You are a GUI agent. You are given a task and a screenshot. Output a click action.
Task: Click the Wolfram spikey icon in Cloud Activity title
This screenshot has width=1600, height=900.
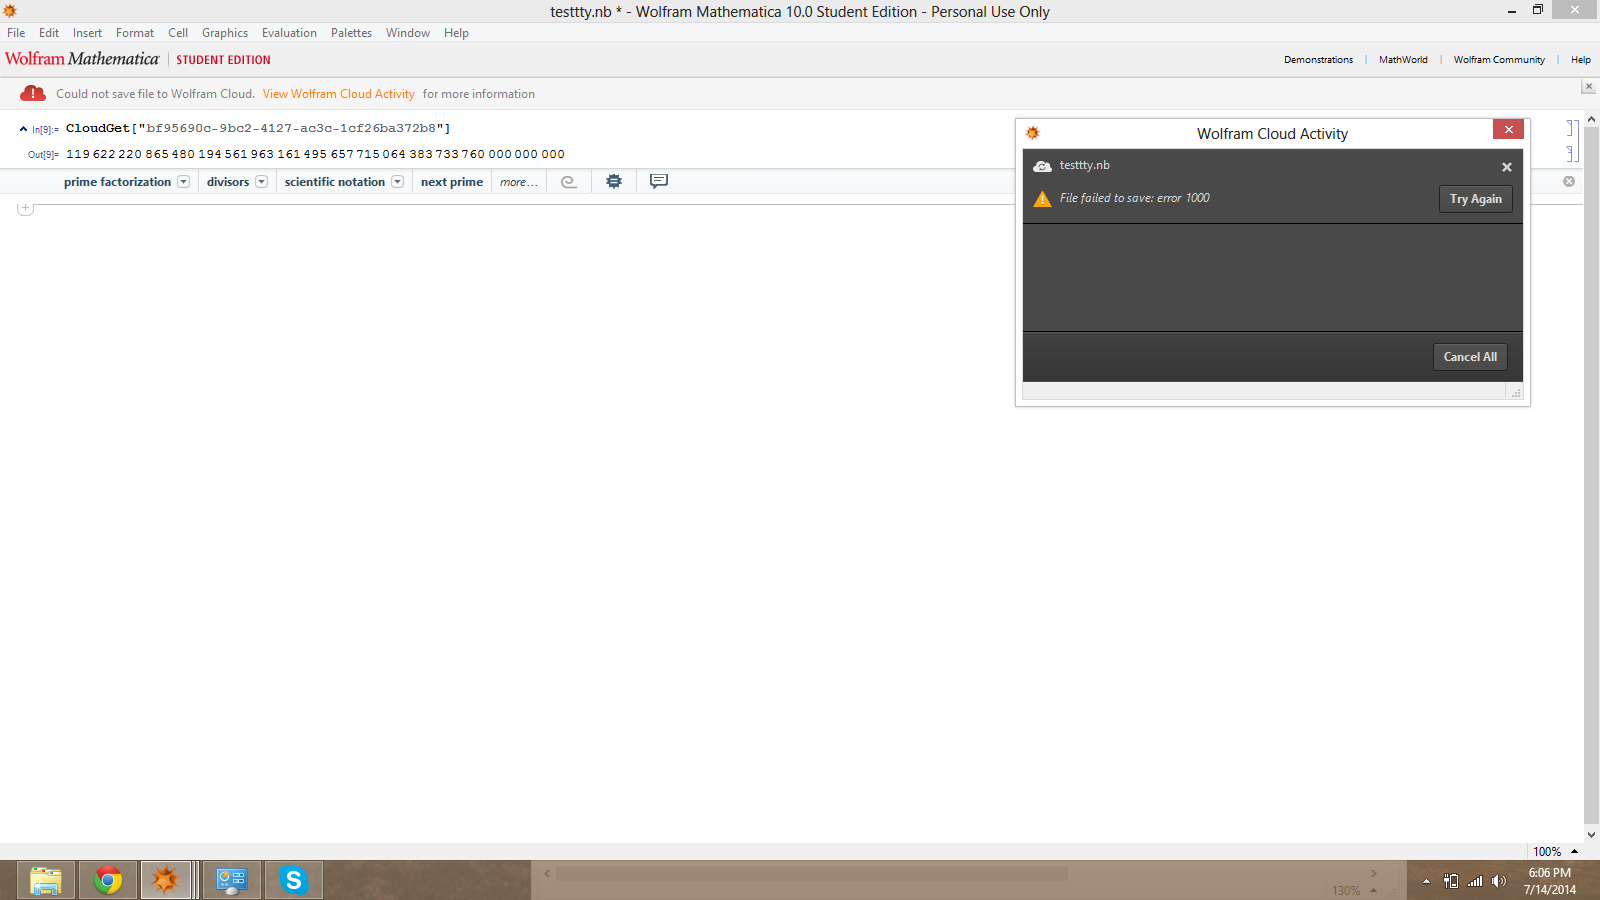[x=1033, y=133]
